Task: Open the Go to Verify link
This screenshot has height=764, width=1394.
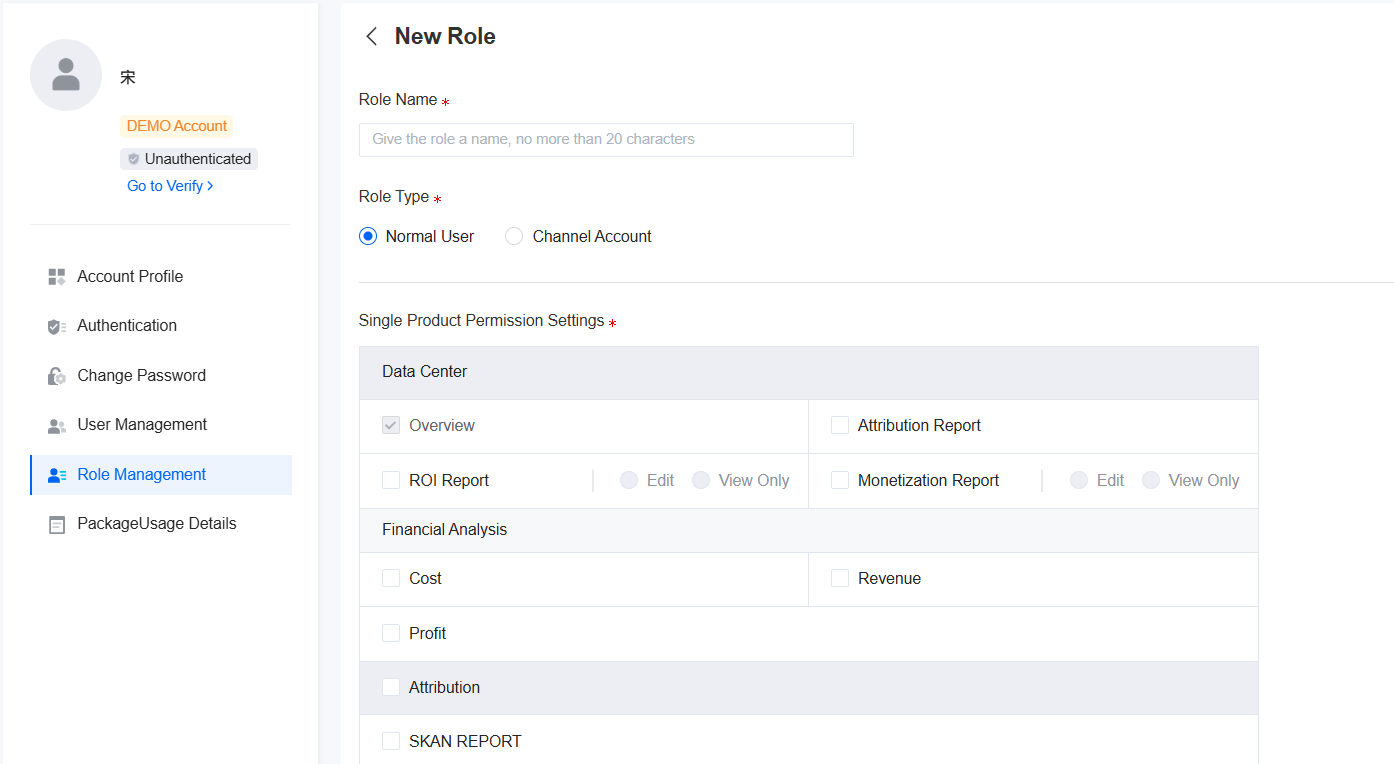Action: click(x=170, y=186)
